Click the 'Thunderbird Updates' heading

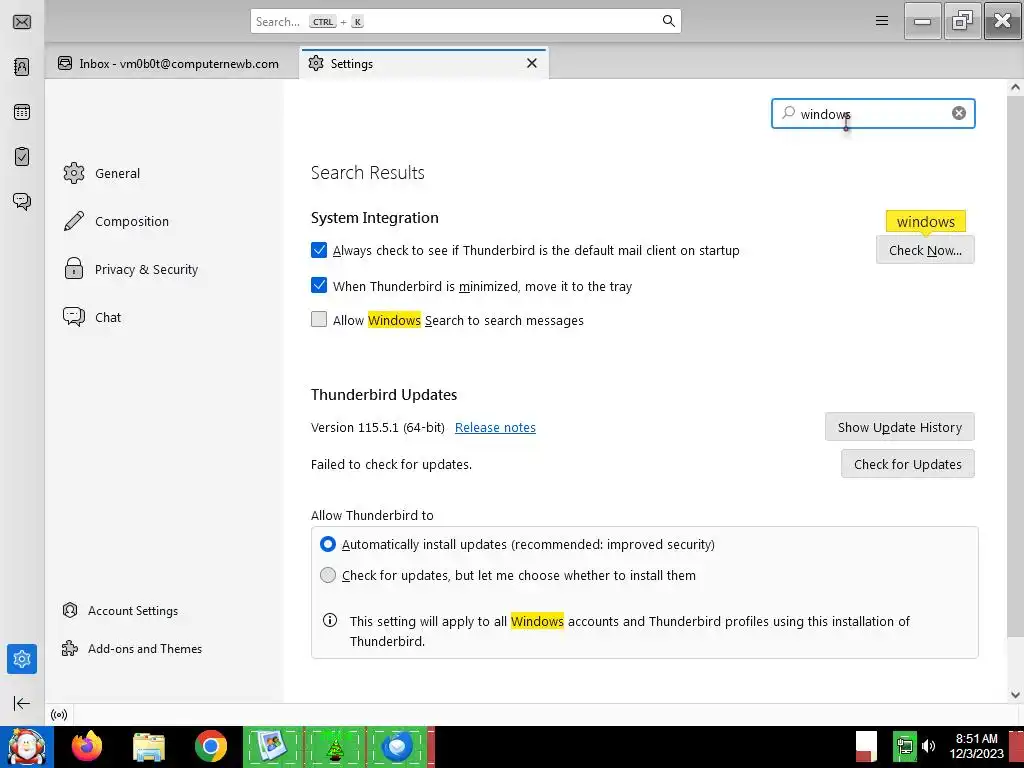pos(384,394)
